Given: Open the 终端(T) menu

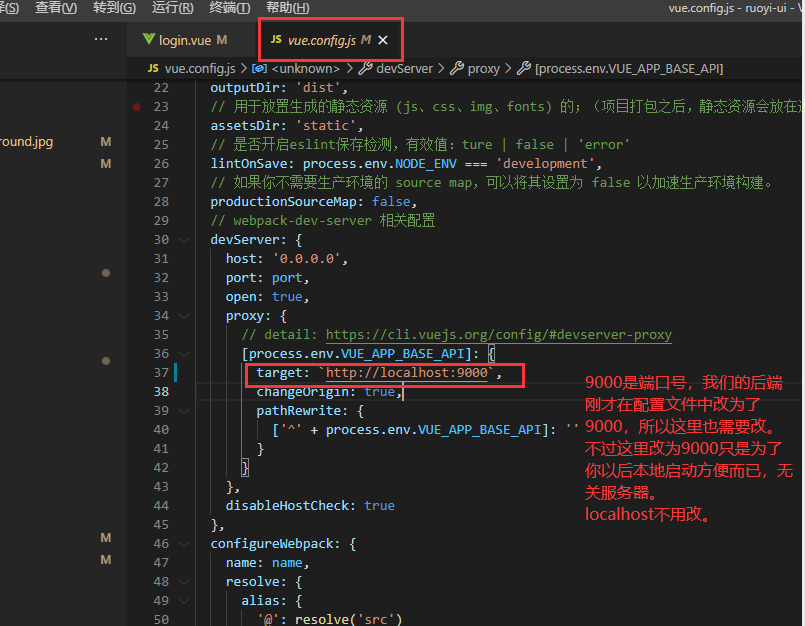Looking at the screenshot, I should (x=229, y=8).
